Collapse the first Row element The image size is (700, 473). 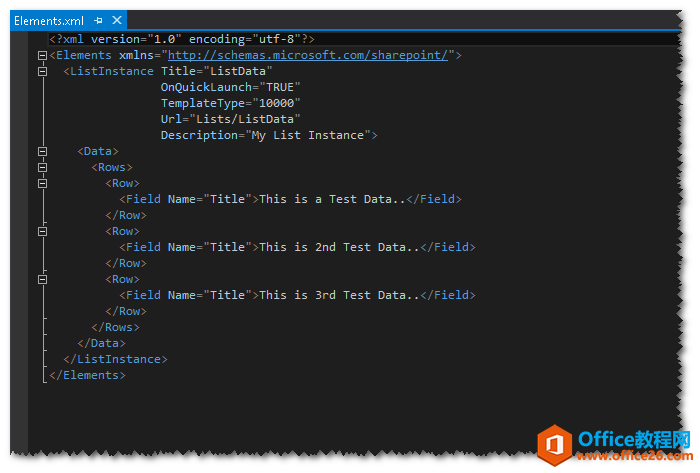coord(42,183)
